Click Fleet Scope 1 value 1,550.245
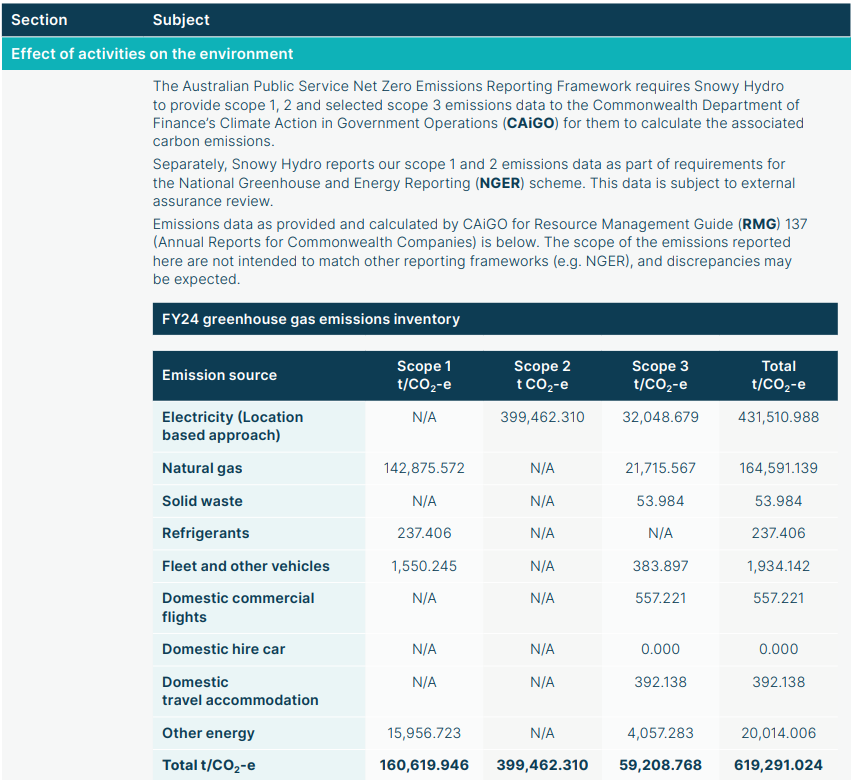 (424, 566)
